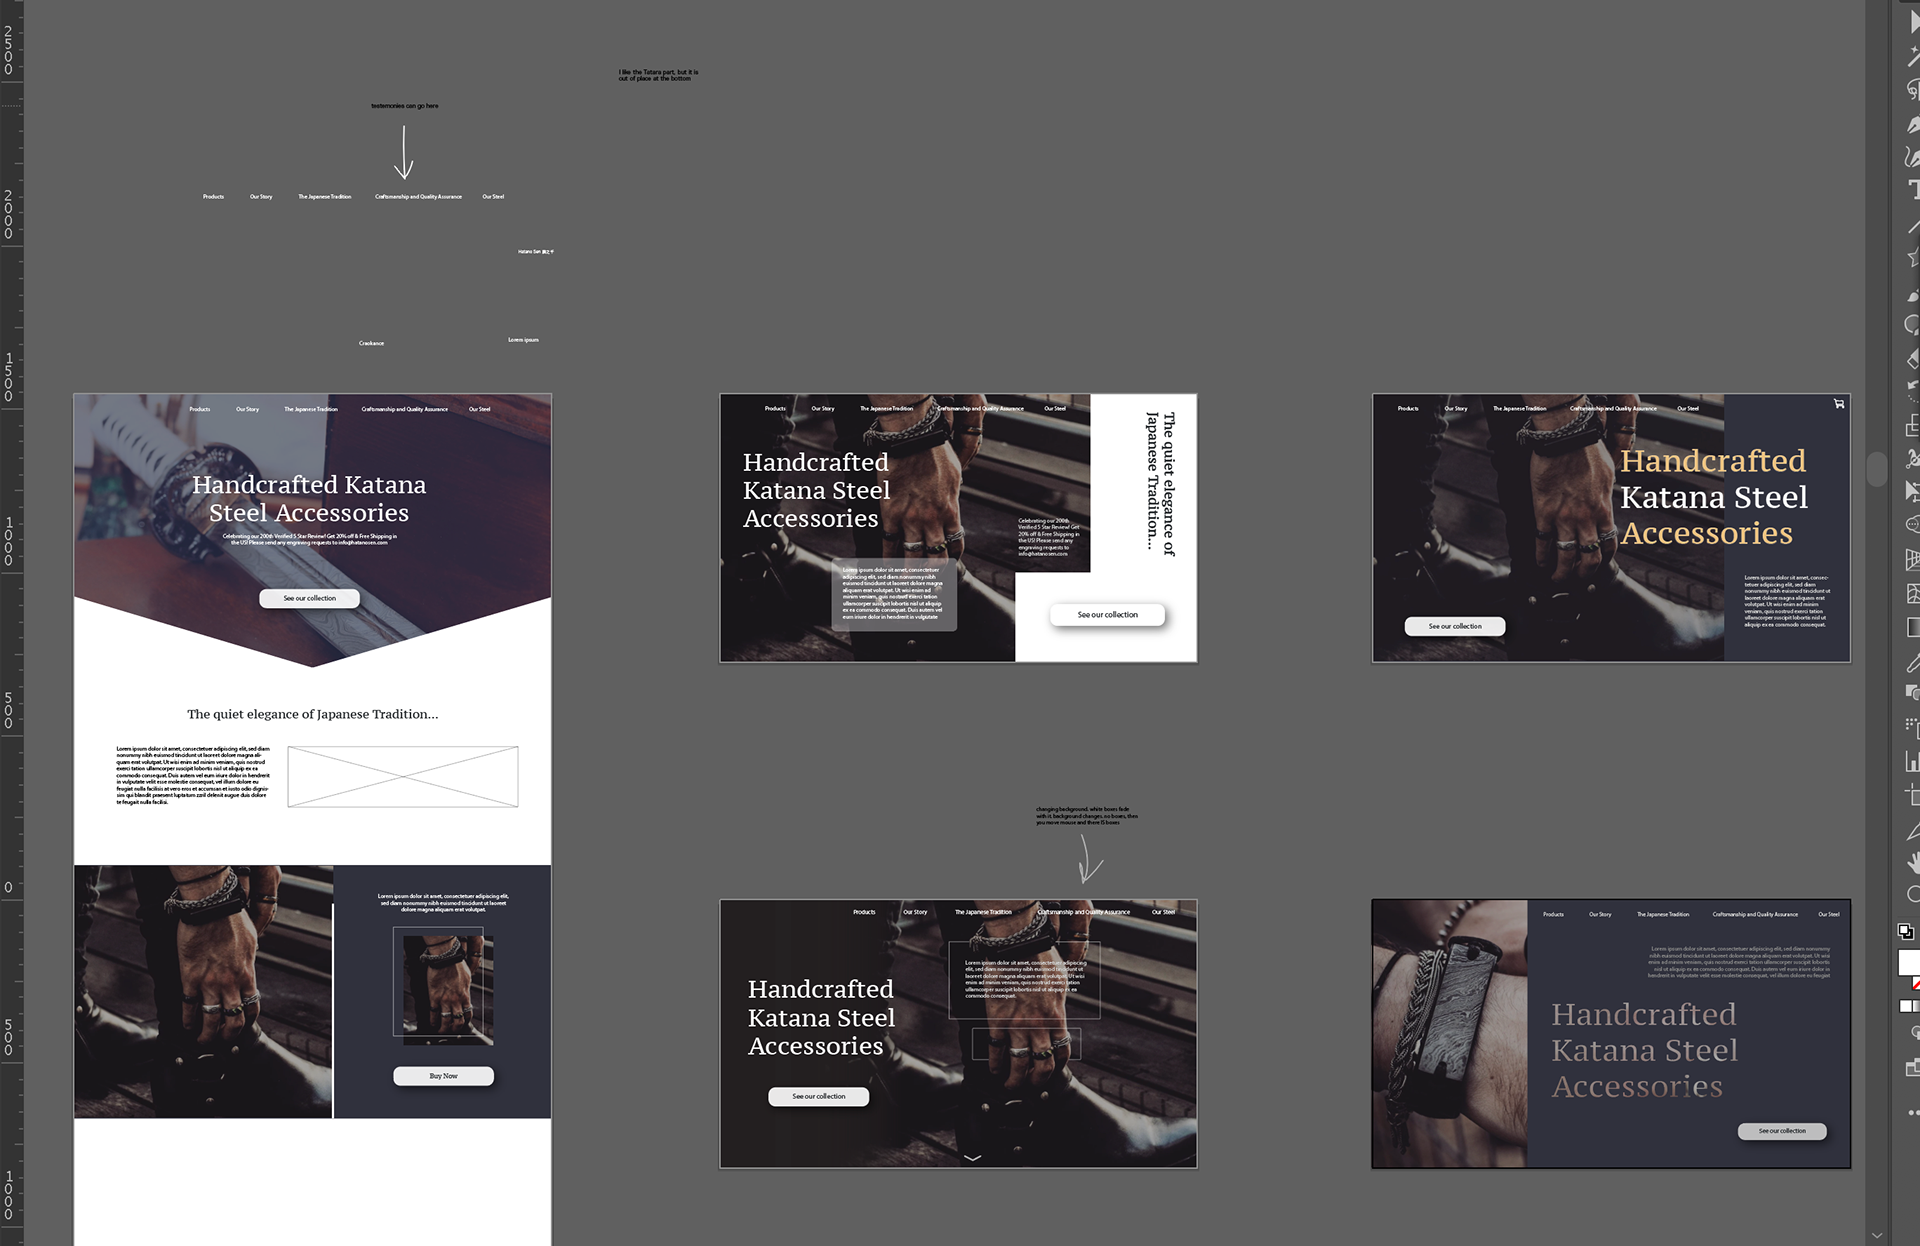
Task: Select the Gradient tool
Action: tap(1912, 627)
